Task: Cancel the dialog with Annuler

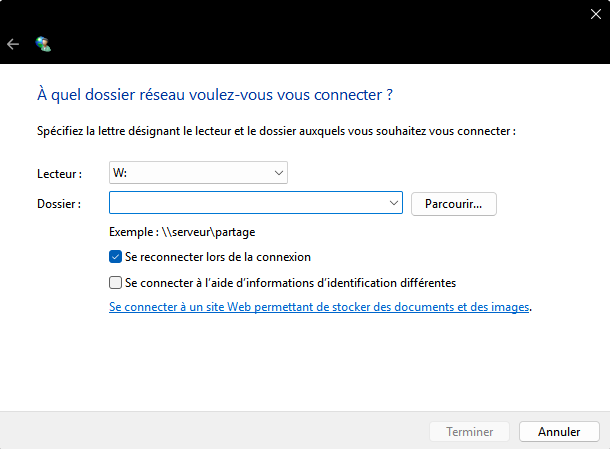Action: (559, 432)
